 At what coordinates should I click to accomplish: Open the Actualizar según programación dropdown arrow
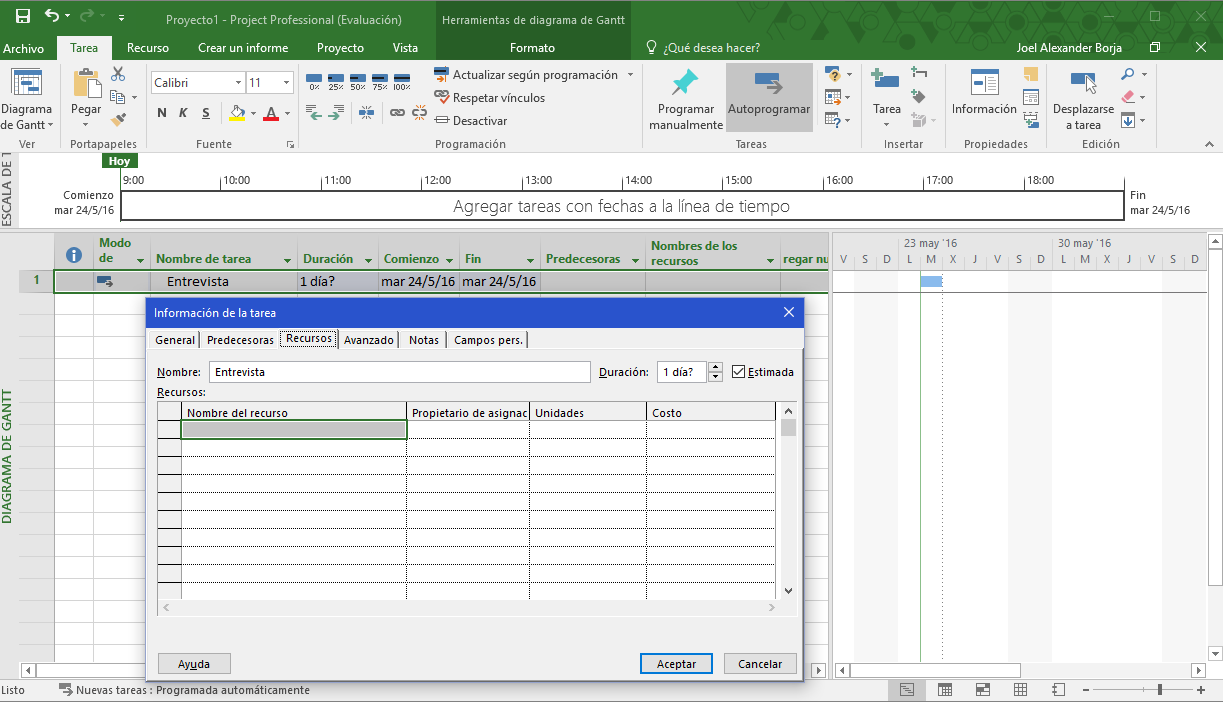point(630,75)
